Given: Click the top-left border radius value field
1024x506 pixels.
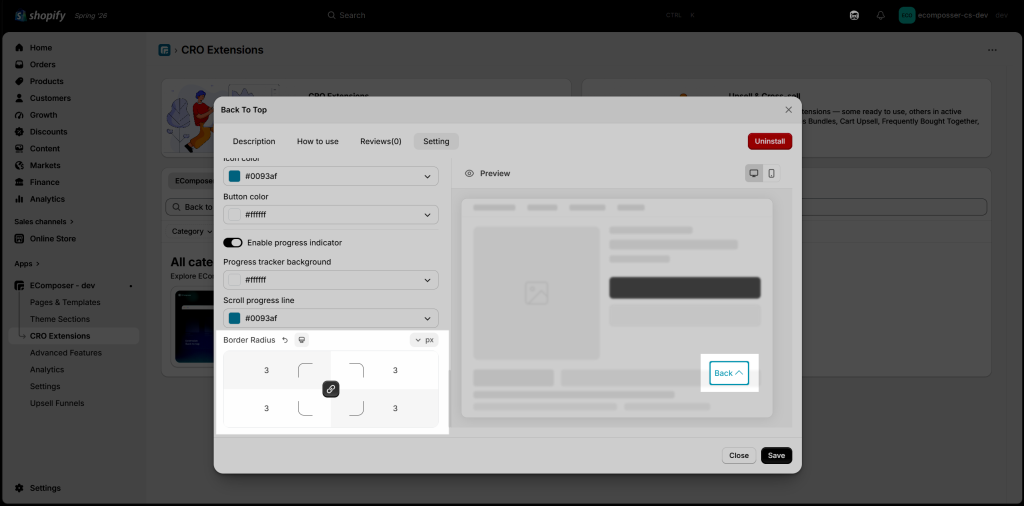Looking at the screenshot, I should 266,370.
